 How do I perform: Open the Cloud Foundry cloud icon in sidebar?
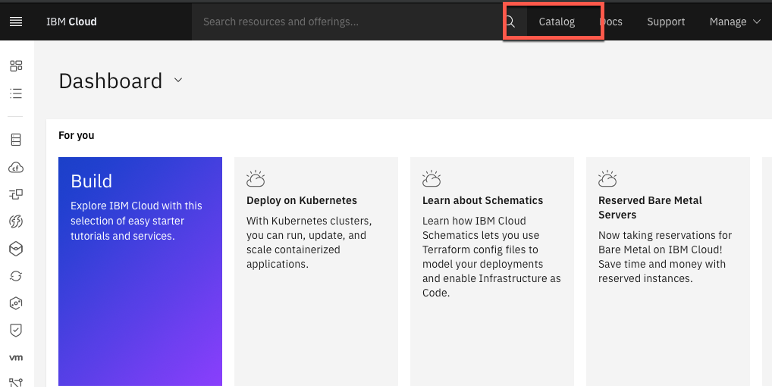[x=16, y=168]
